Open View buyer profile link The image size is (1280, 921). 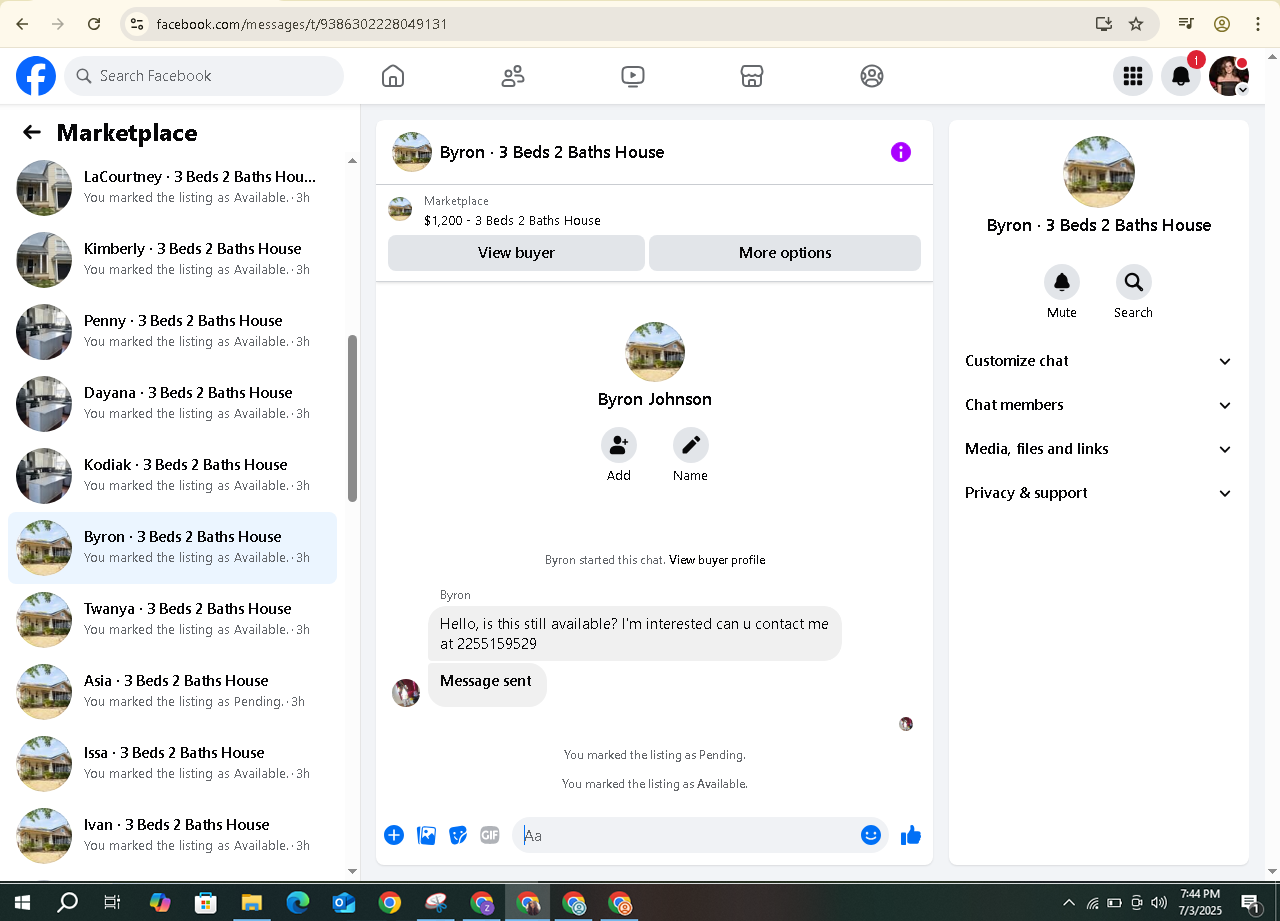click(x=717, y=560)
